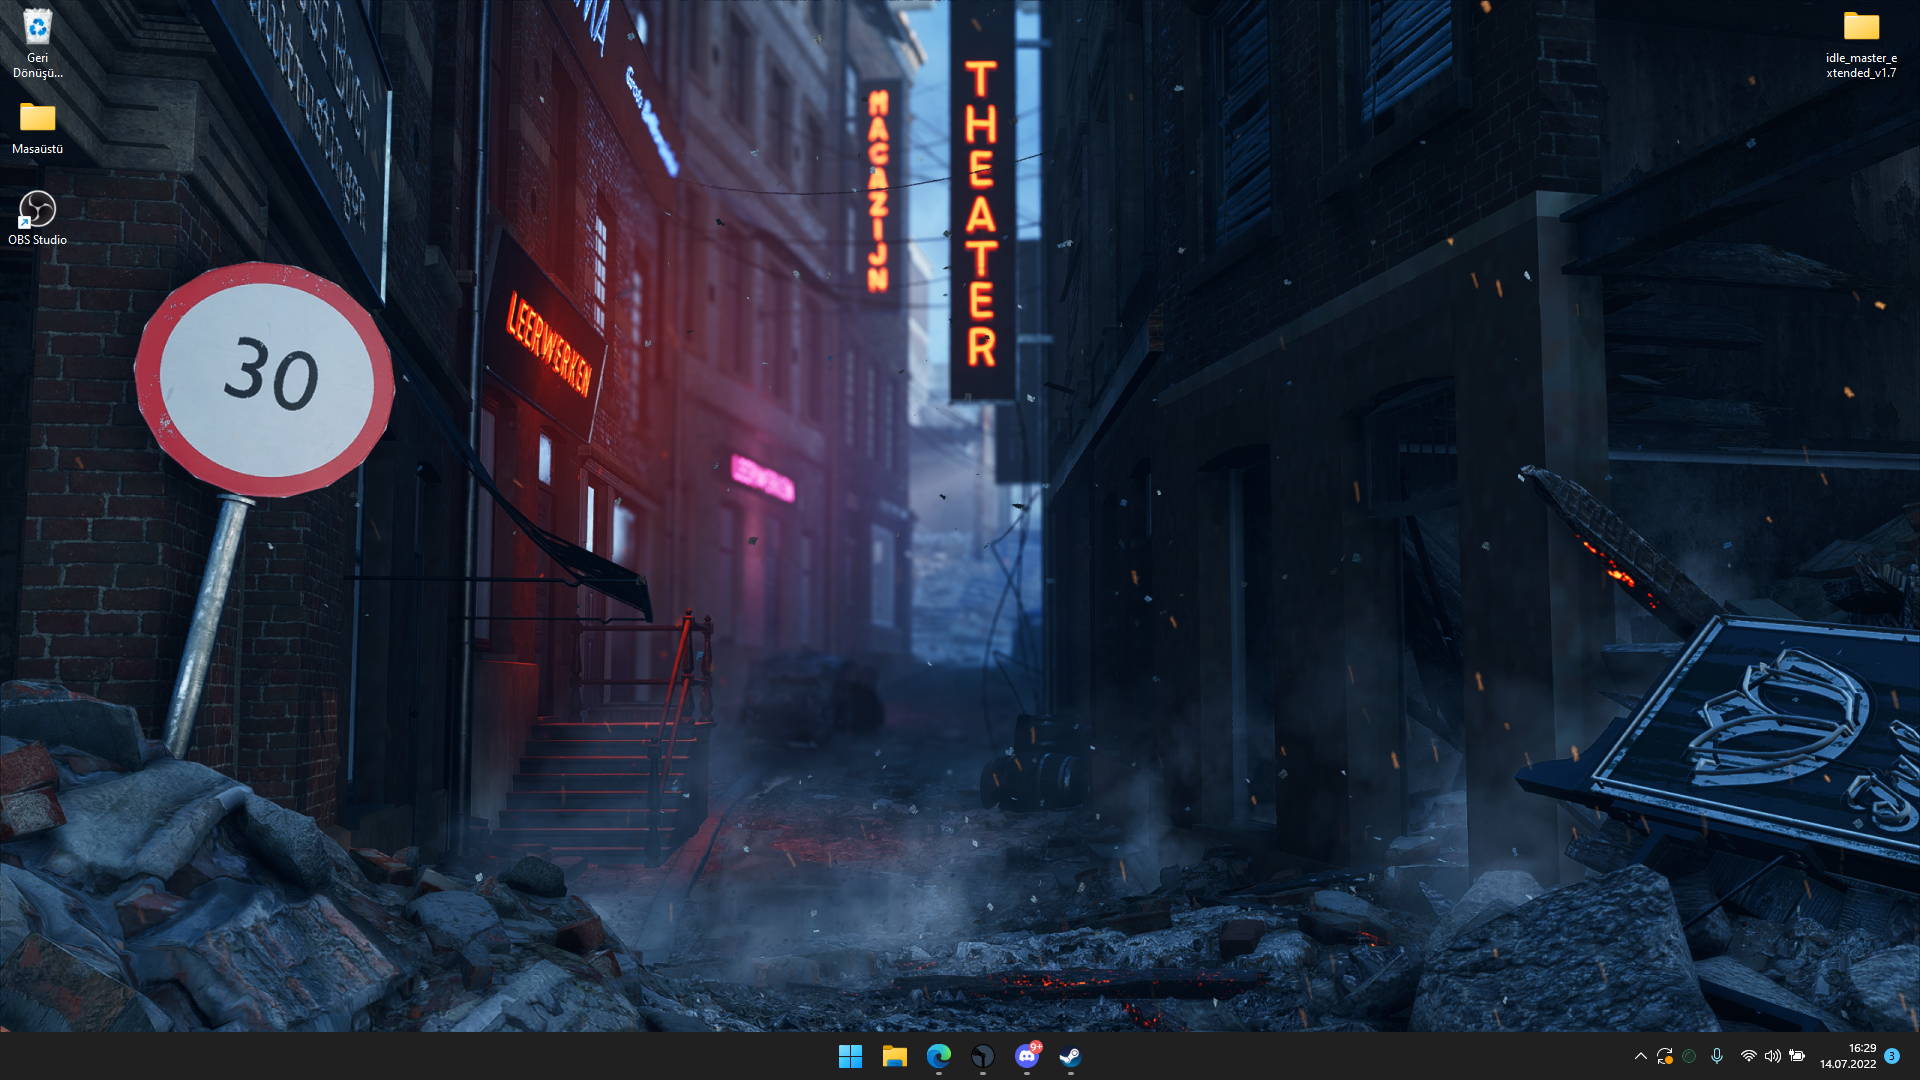Open Steam from the taskbar

(x=1070, y=1056)
